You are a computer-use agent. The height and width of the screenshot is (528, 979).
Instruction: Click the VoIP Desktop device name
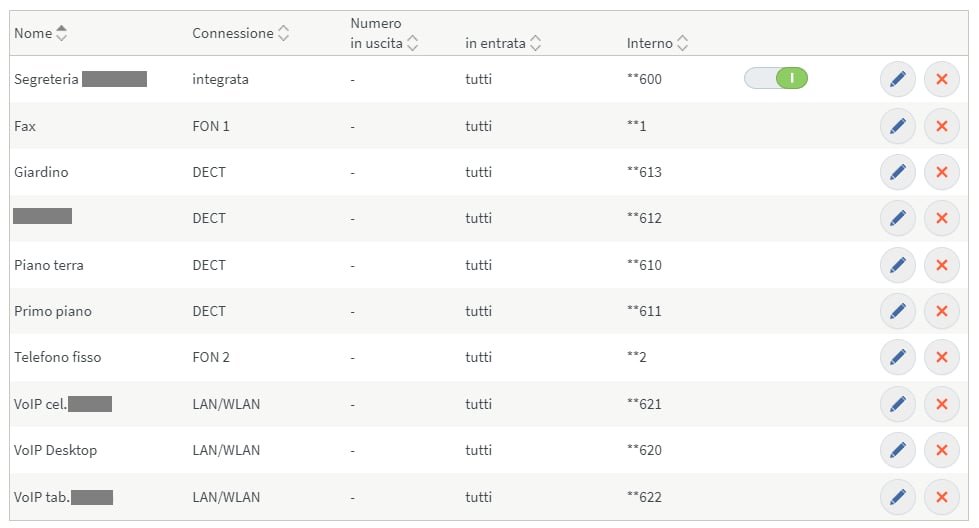(56, 450)
